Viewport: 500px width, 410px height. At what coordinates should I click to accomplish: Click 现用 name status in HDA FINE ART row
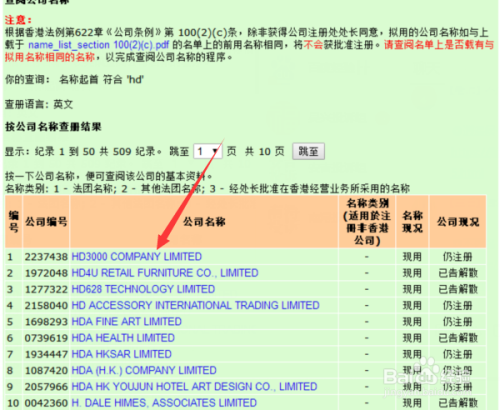tap(412, 322)
